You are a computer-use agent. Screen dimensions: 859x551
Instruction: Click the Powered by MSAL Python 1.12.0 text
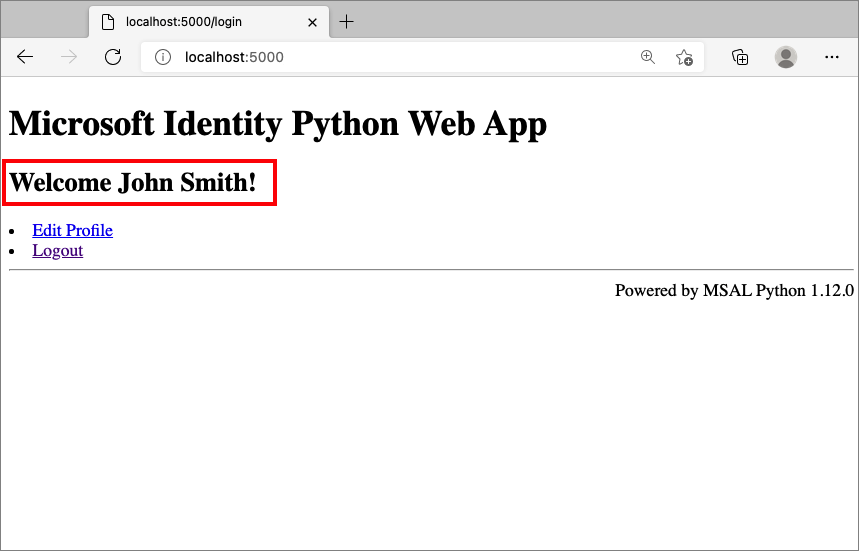point(734,290)
